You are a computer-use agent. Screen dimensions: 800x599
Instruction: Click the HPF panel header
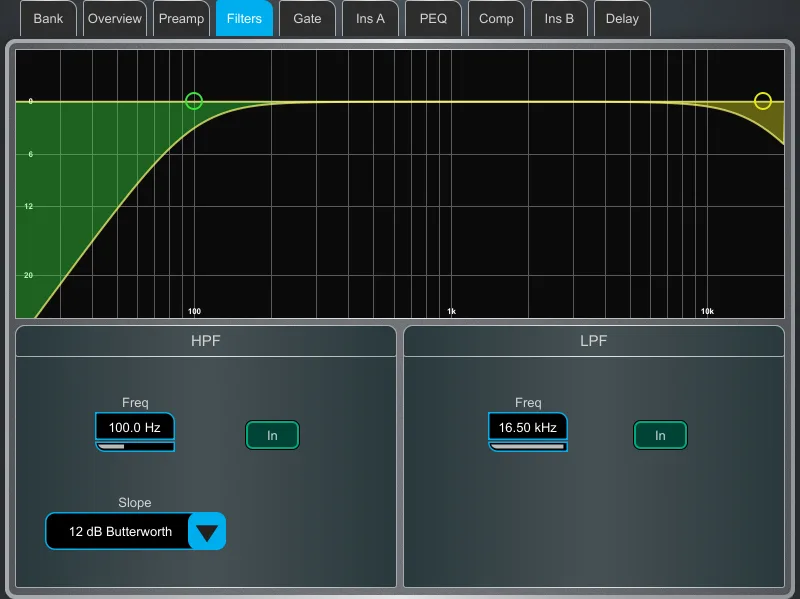[x=206, y=341]
